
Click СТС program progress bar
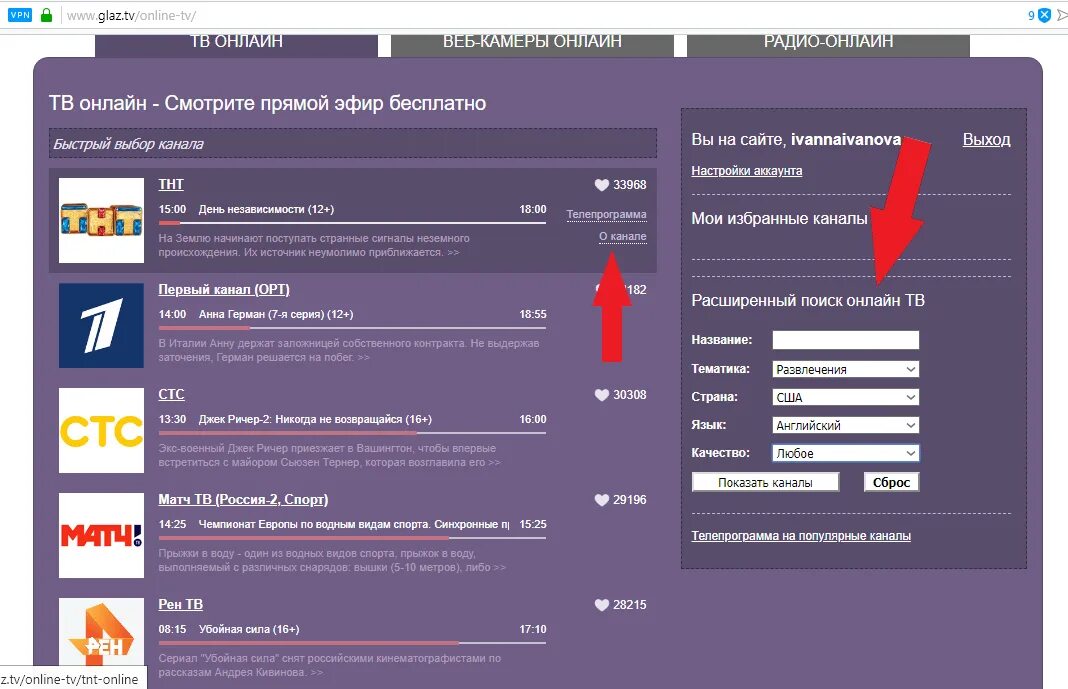pos(352,432)
